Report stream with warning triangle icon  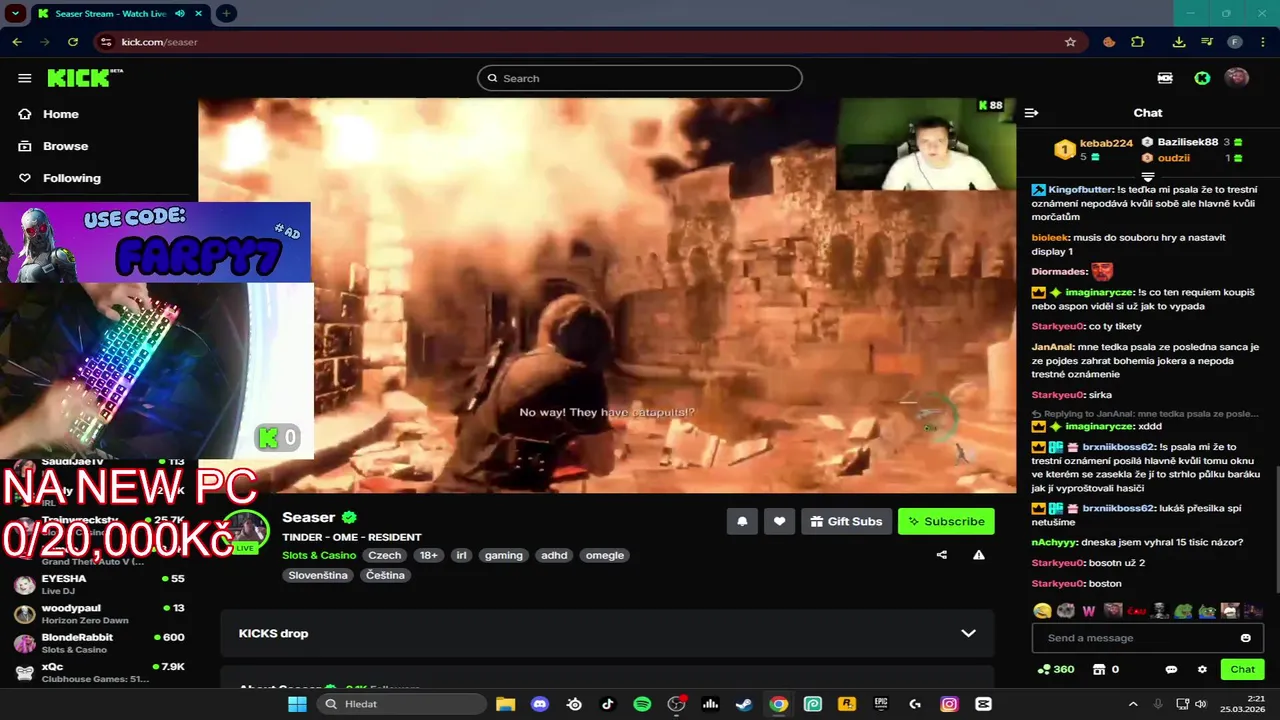tap(979, 555)
